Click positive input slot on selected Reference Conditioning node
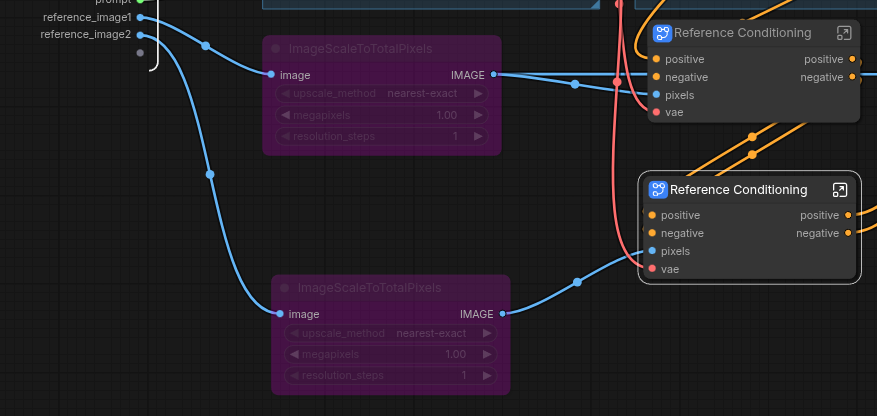Viewport: 877px width, 416px height. (x=652, y=215)
